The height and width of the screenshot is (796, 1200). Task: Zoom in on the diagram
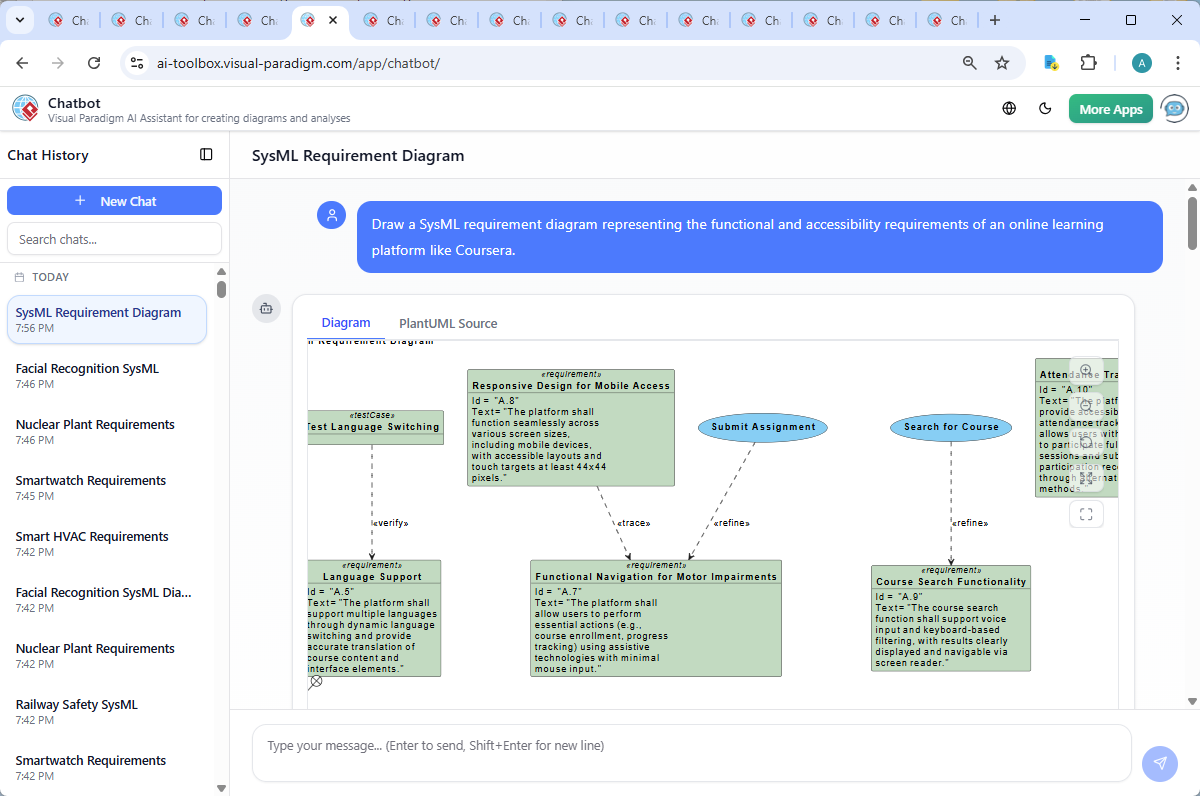(1086, 368)
